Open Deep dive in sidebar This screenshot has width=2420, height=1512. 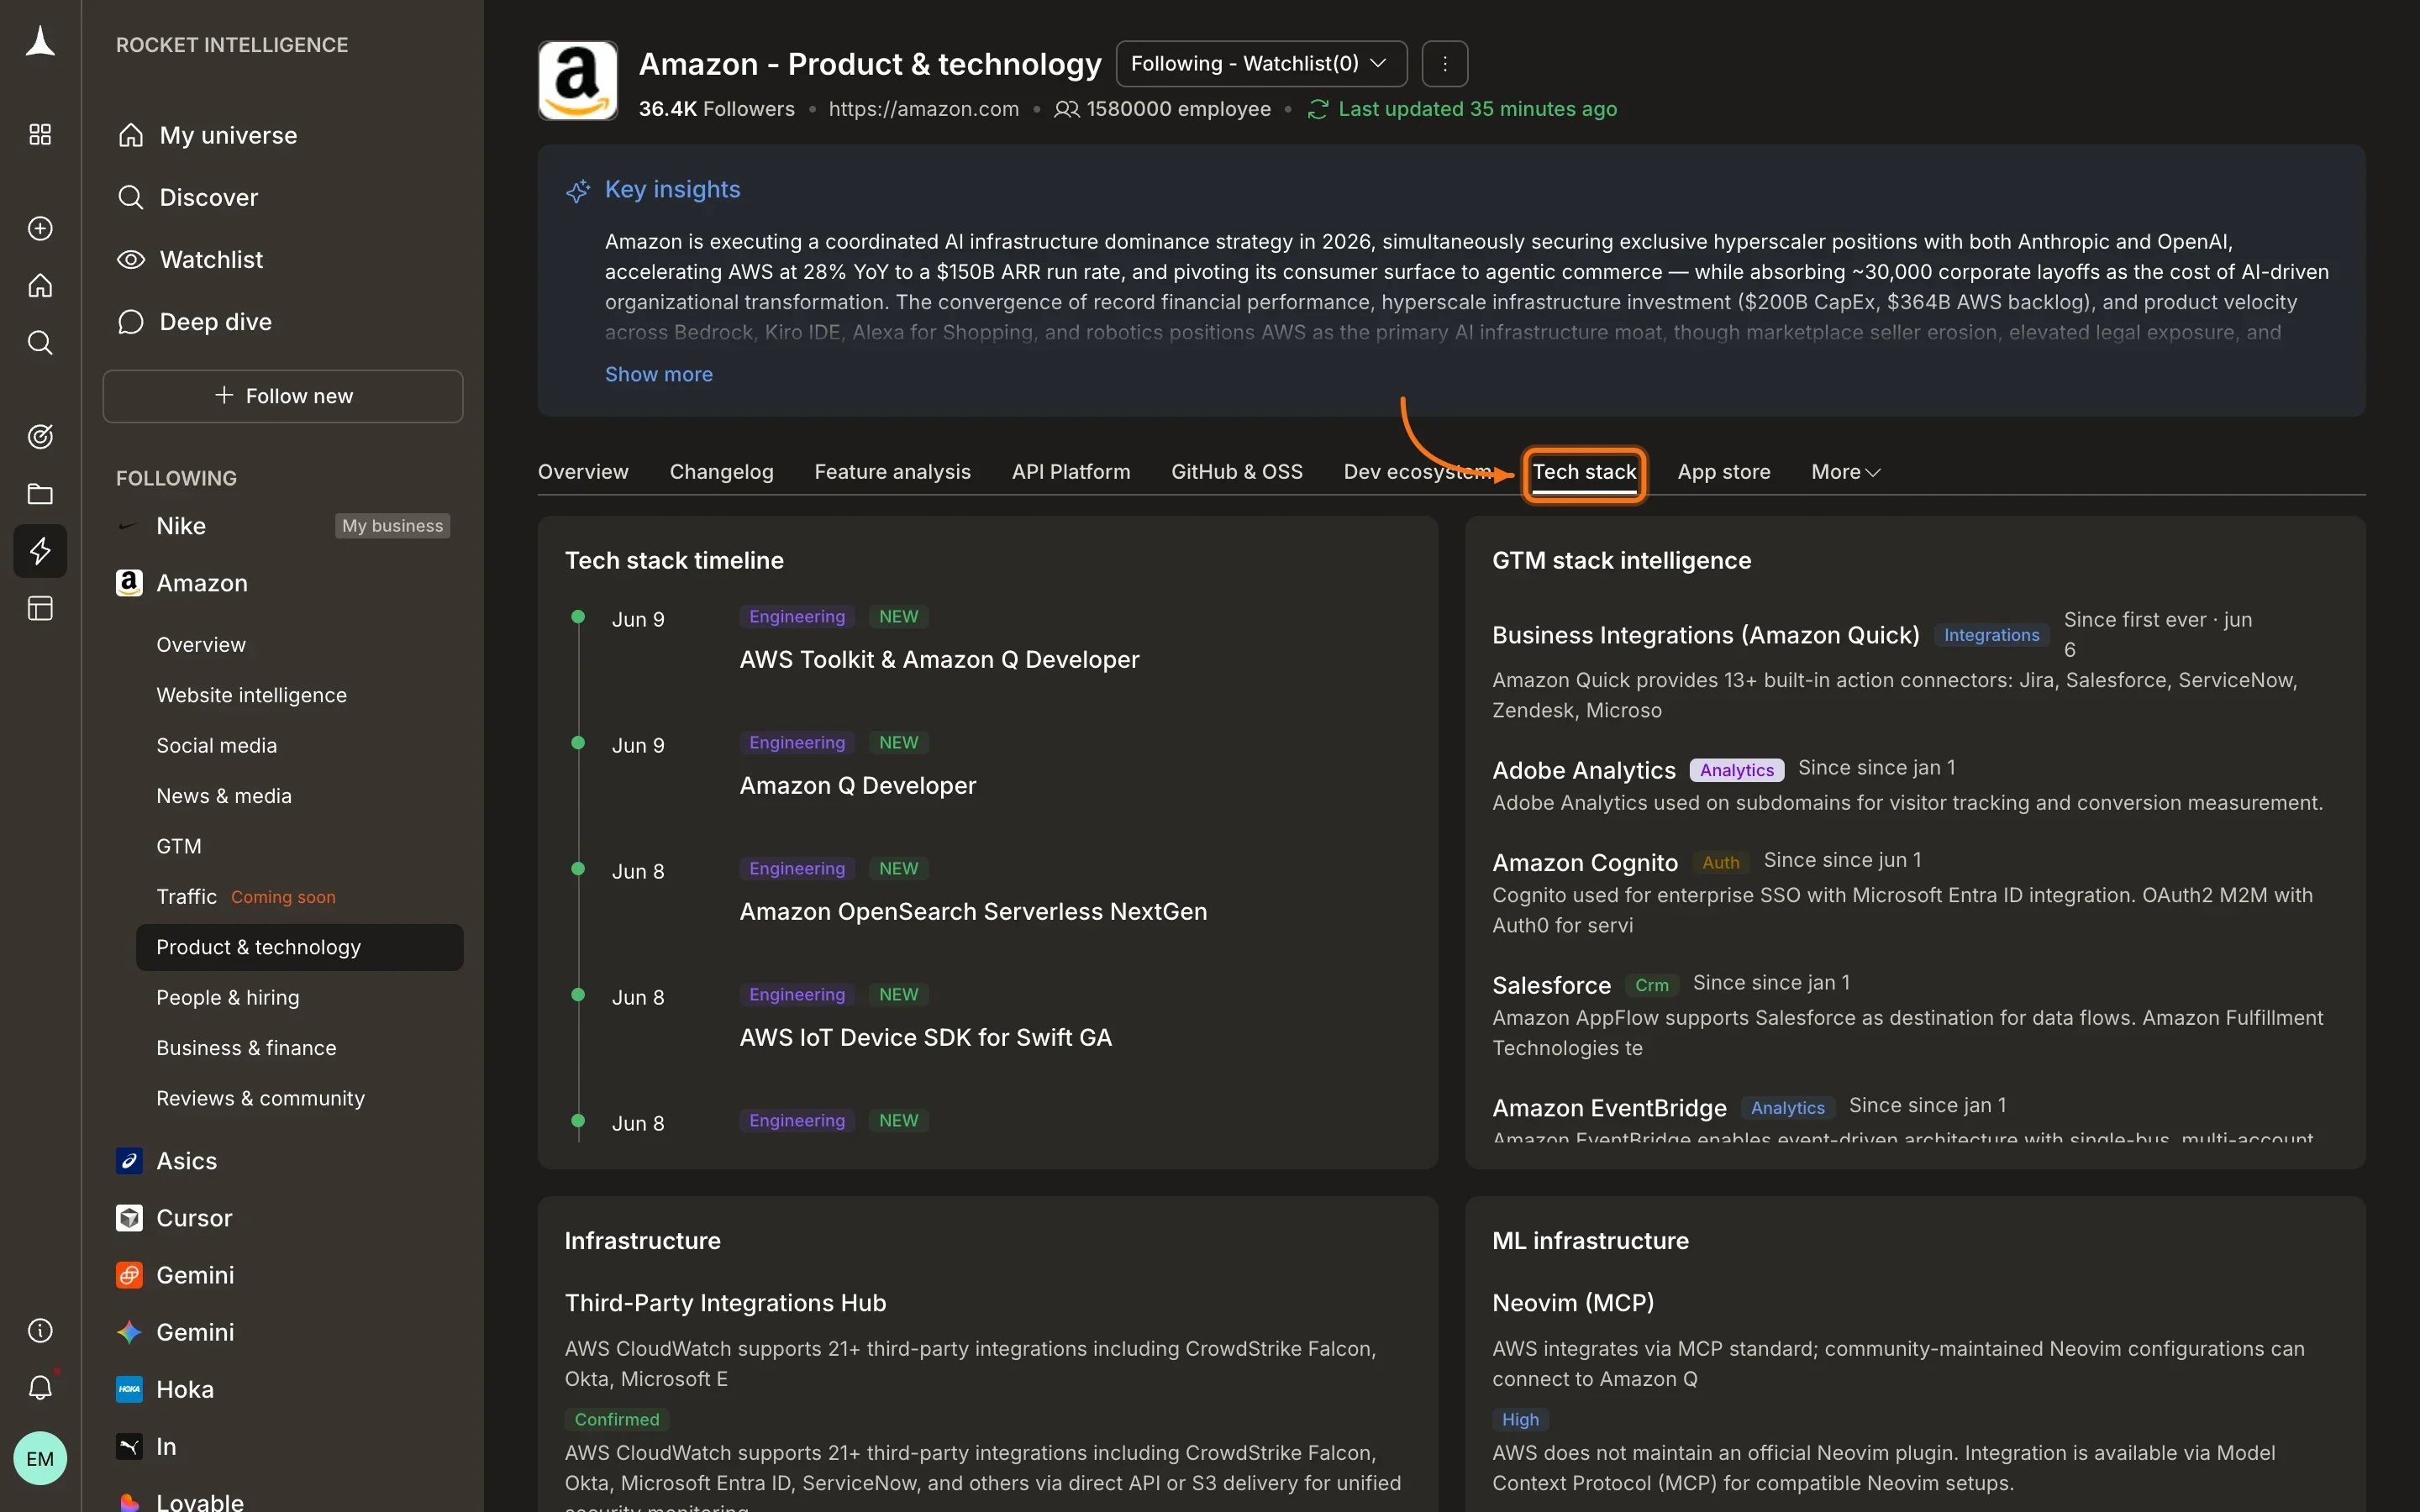click(215, 322)
